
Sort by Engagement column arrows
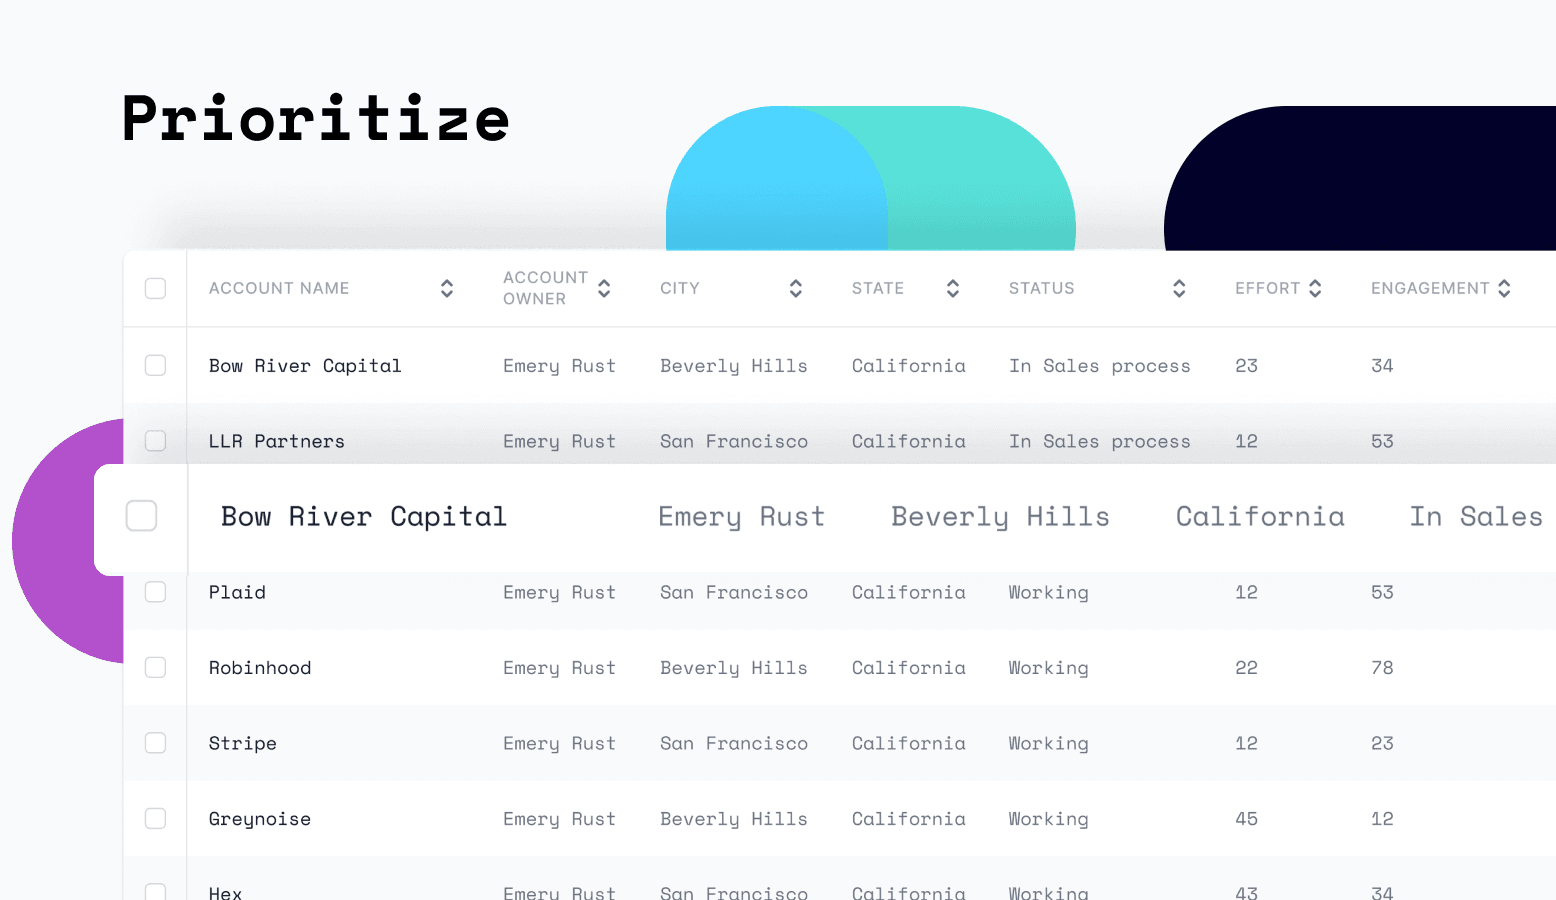coord(1504,288)
